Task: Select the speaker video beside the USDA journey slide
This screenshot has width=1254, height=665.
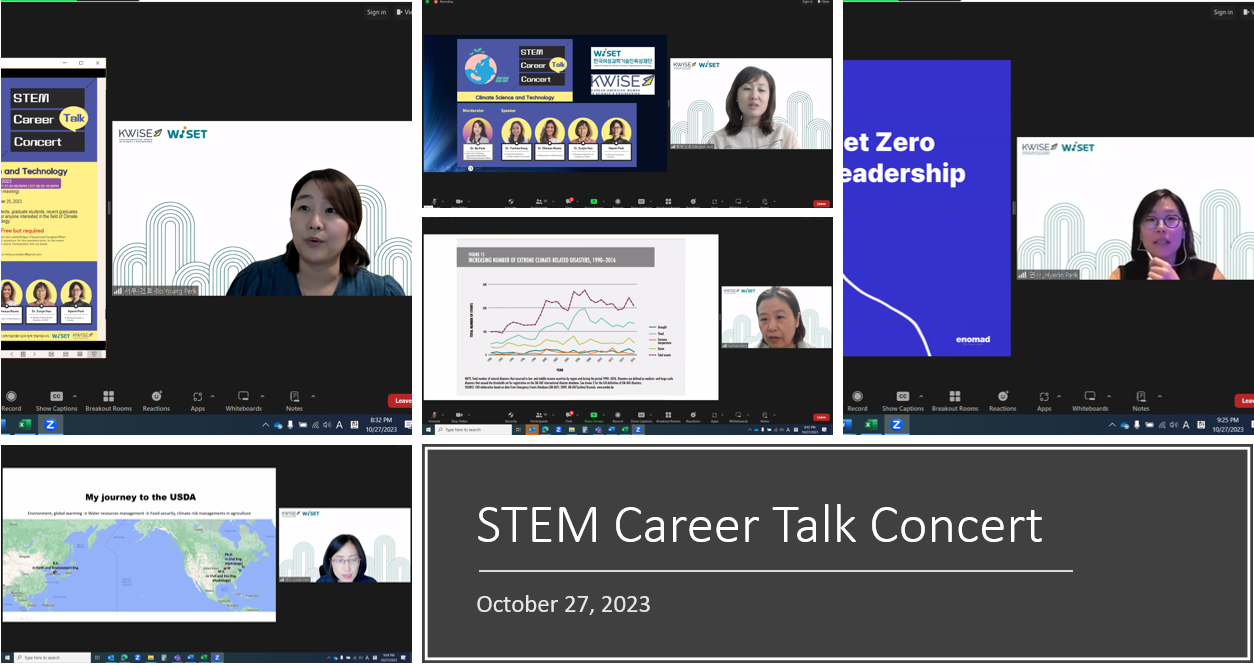Action: click(345, 546)
